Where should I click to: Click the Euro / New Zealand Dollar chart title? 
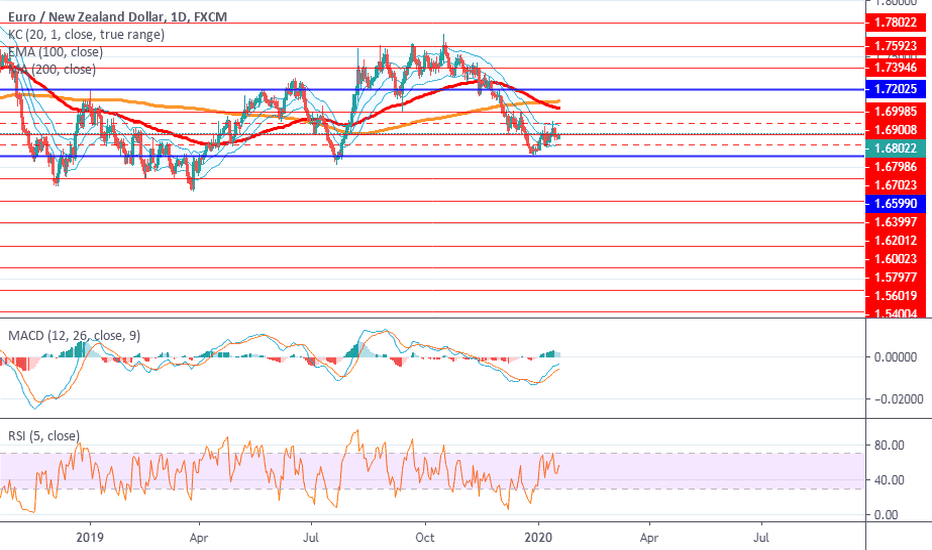[x=114, y=16]
